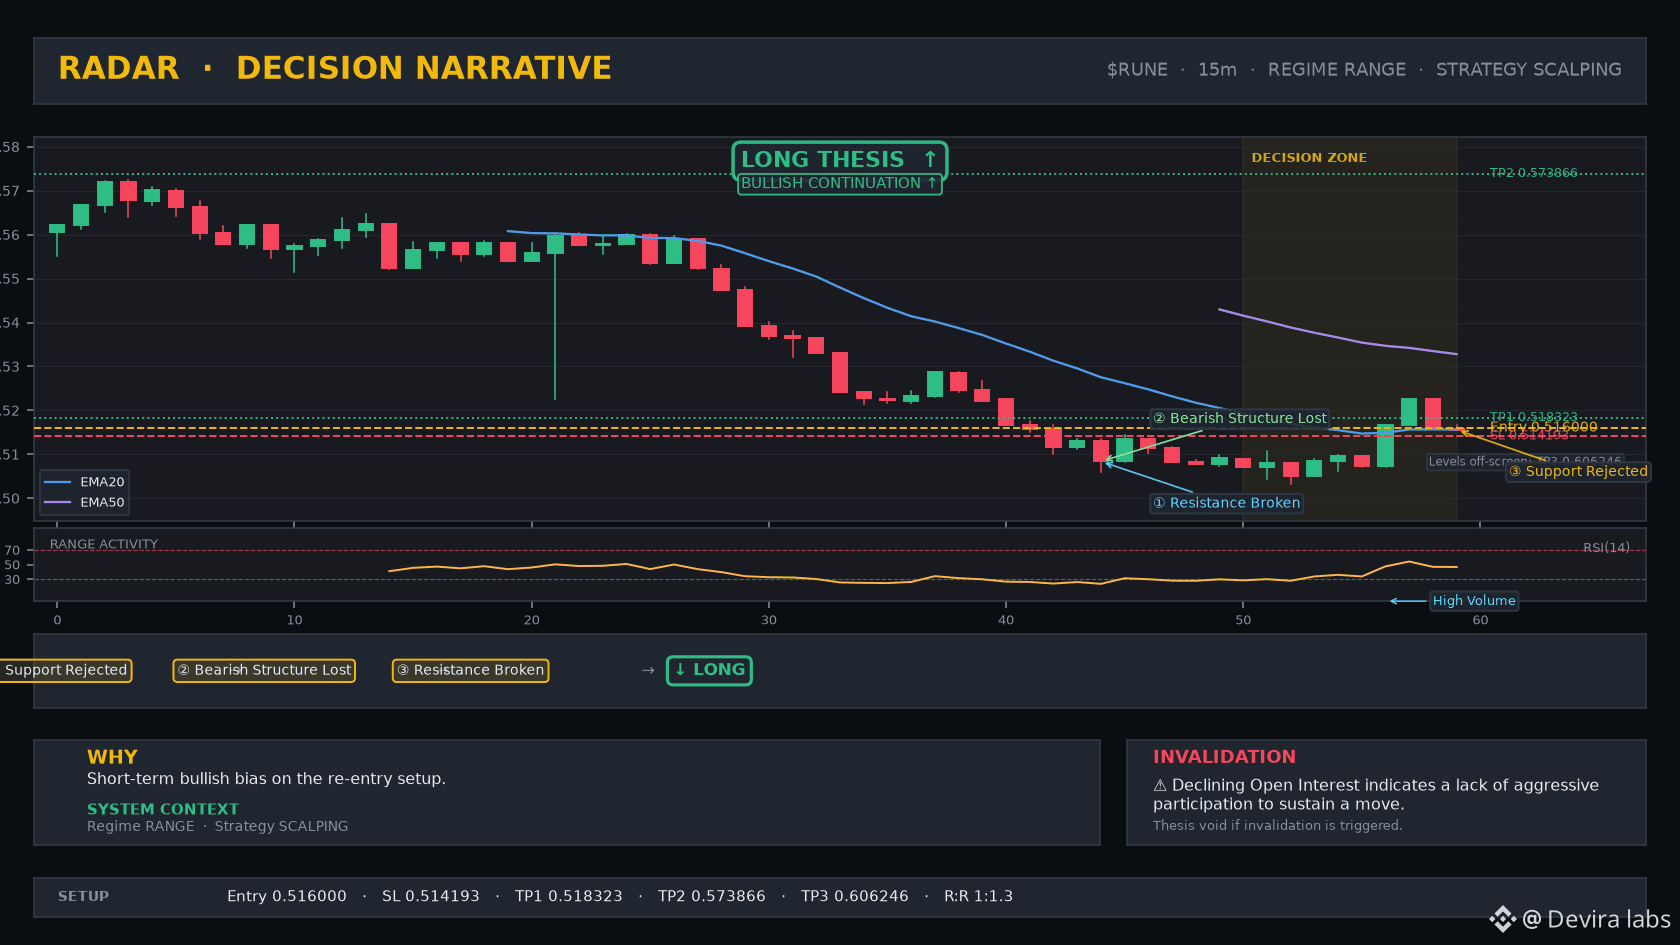1680x945 pixels.
Task: Click the SYSTEM CONTEXT heading
Action: [163, 809]
